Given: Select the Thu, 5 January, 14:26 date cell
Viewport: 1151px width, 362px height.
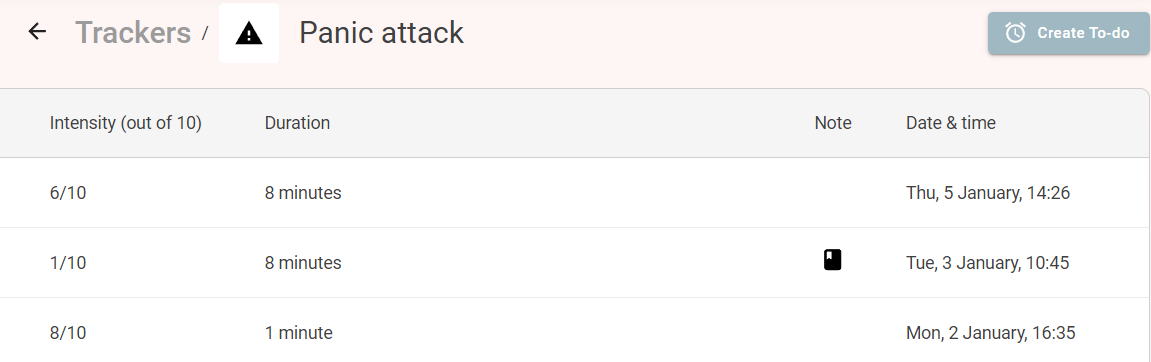Looking at the screenshot, I should tap(988, 193).
